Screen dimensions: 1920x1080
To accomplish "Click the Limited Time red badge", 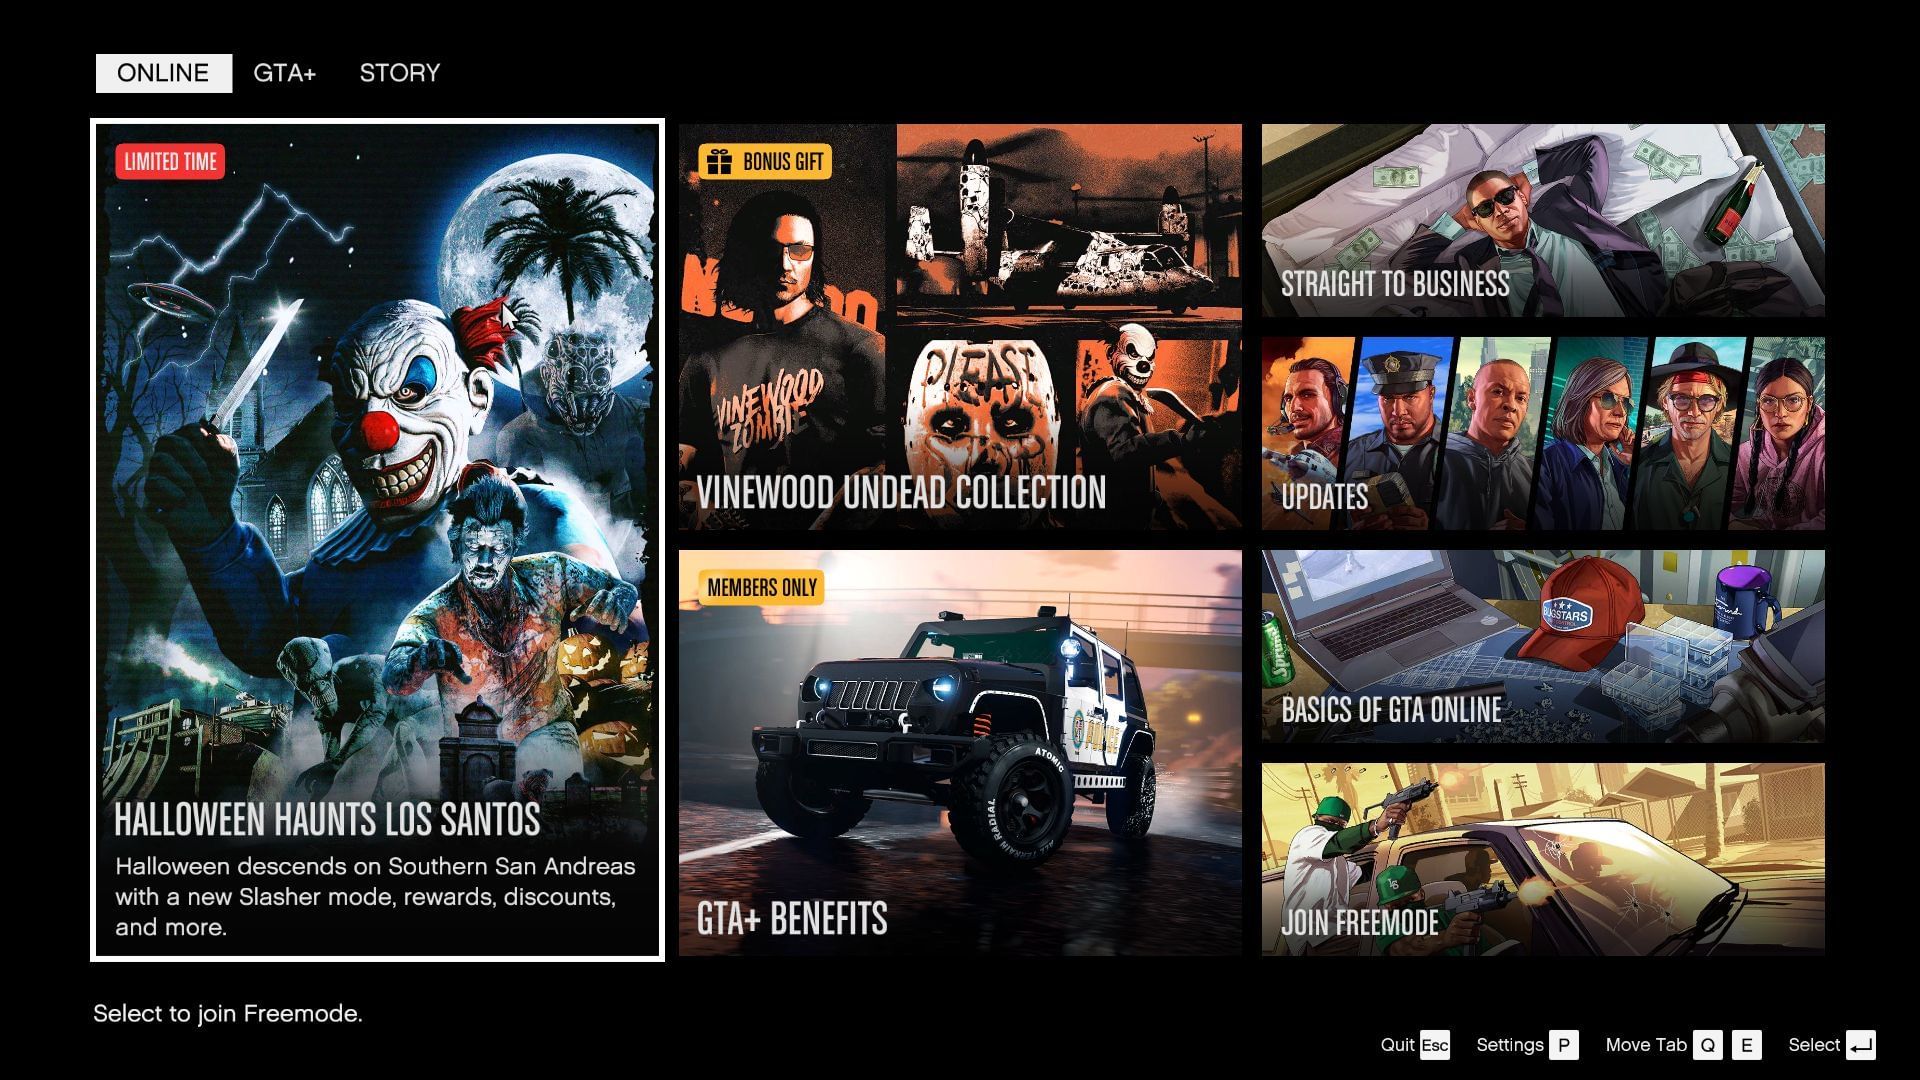I will (x=170, y=161).
